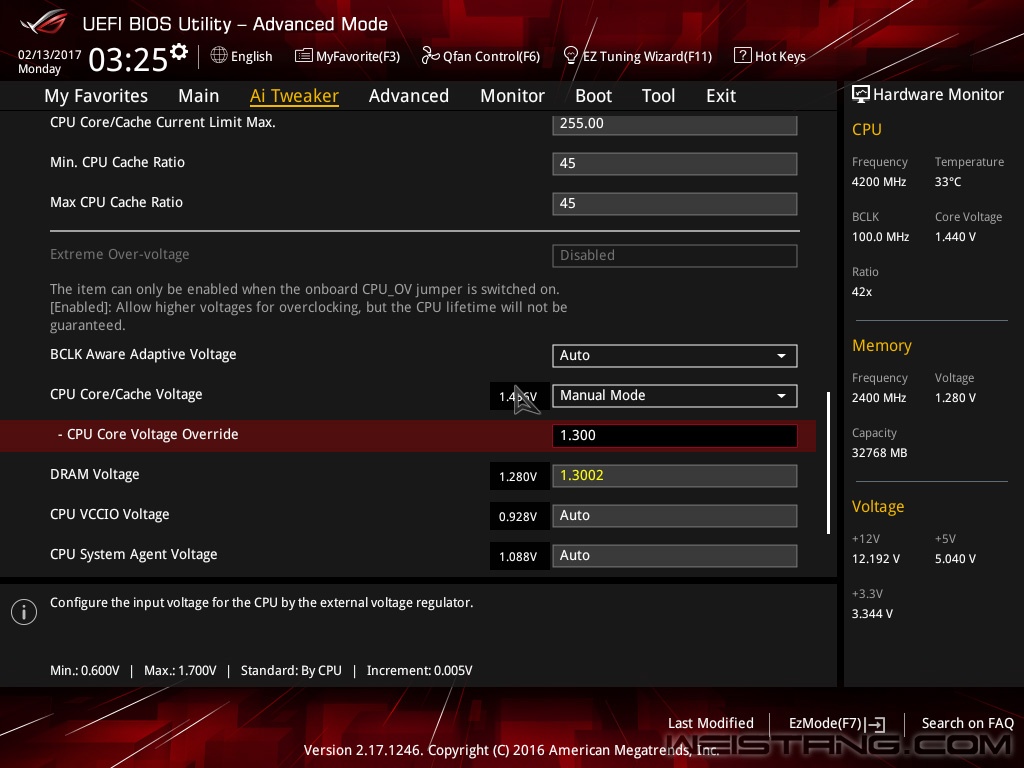Click the Hardware Monitor icon
Screen dimensions: 1024x768
pos(861,94)
